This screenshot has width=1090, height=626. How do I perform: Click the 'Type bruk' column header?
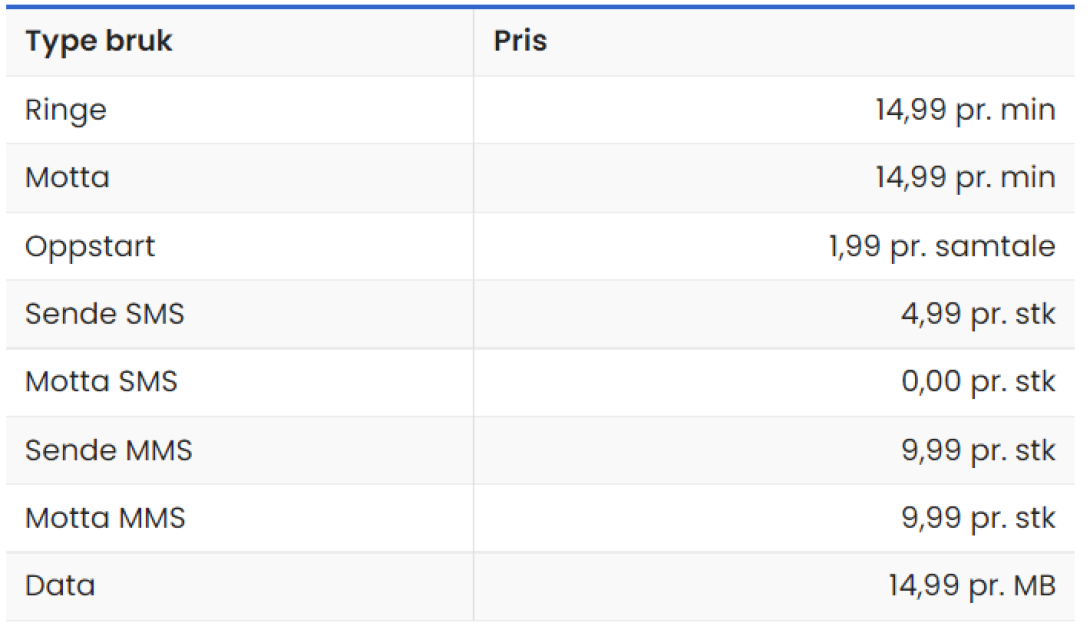tap(99, 42)
